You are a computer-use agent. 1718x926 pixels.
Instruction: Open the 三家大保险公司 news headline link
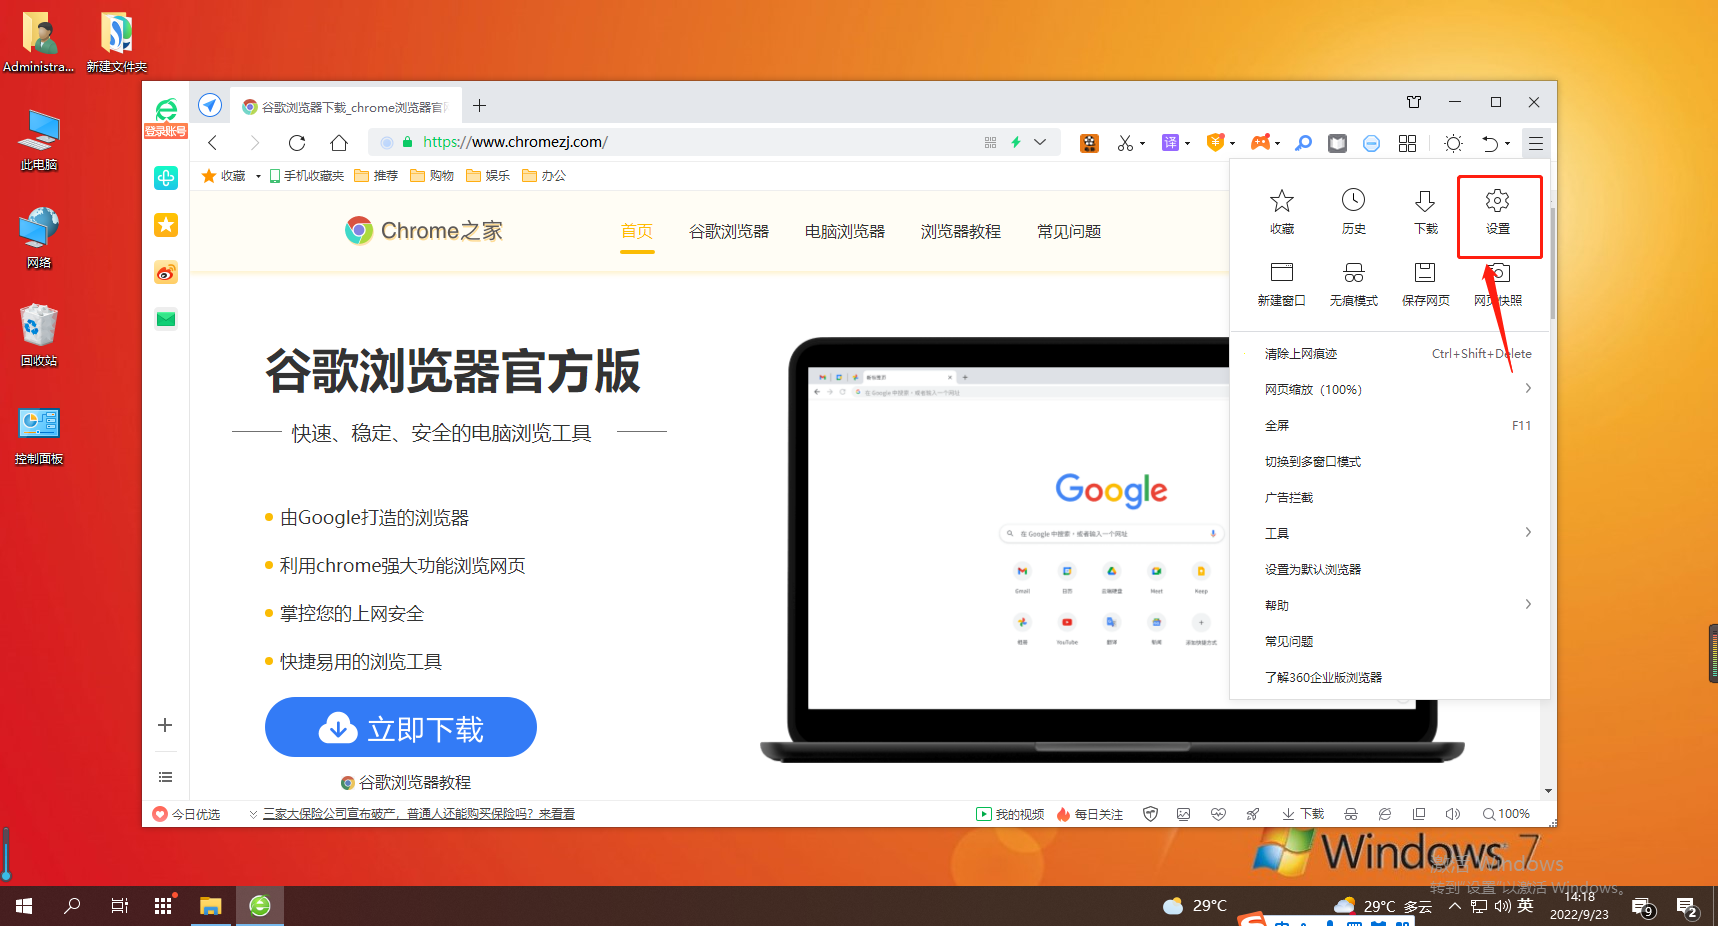pyautogui.click(x=419, y=814)
